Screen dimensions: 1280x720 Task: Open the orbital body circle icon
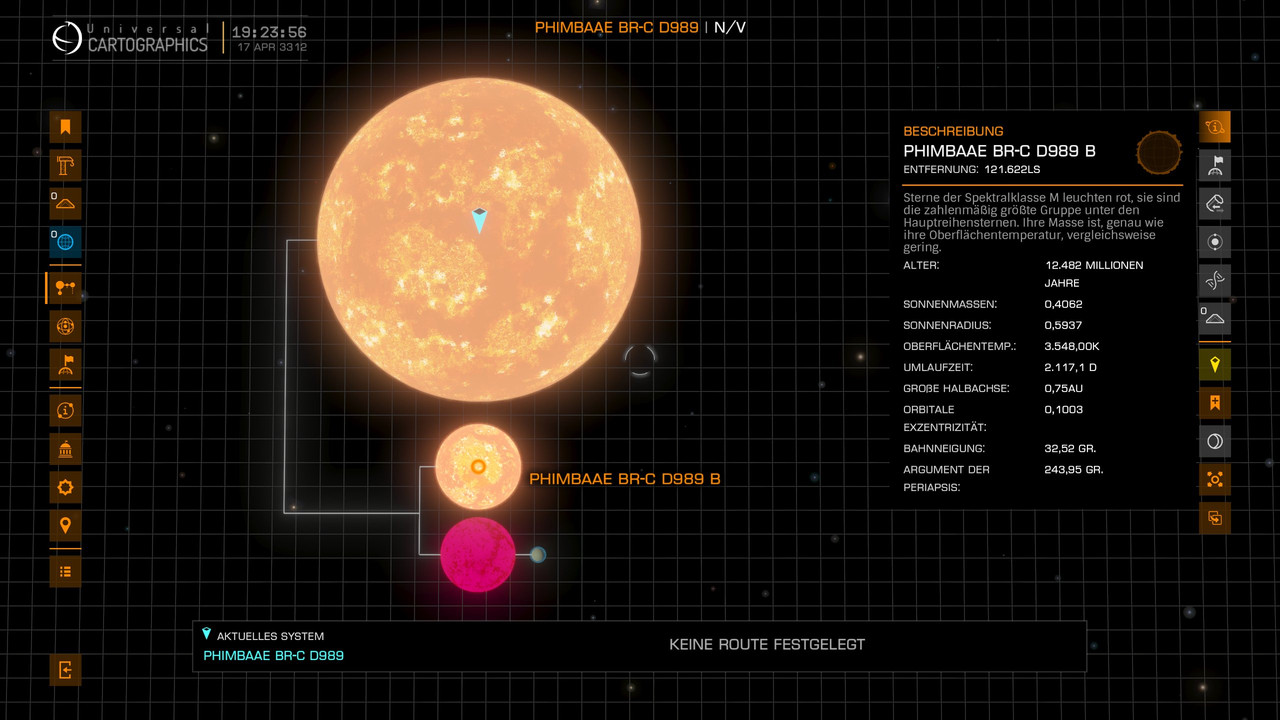point(1215,241)
